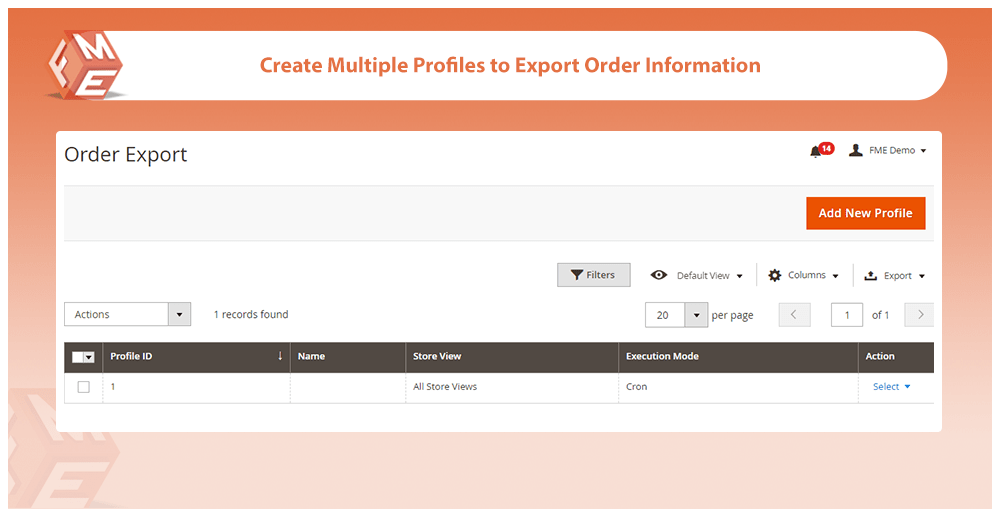
Task: Click the notifications bell icon
Action: [816, 151]
